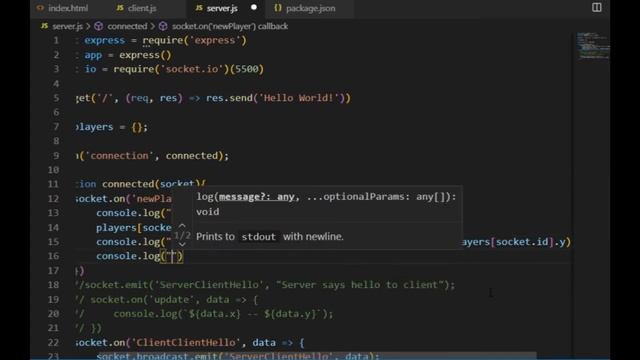Click line number 1 in the gutter
This screenshot has width=640, height=360.
[56, 40]
